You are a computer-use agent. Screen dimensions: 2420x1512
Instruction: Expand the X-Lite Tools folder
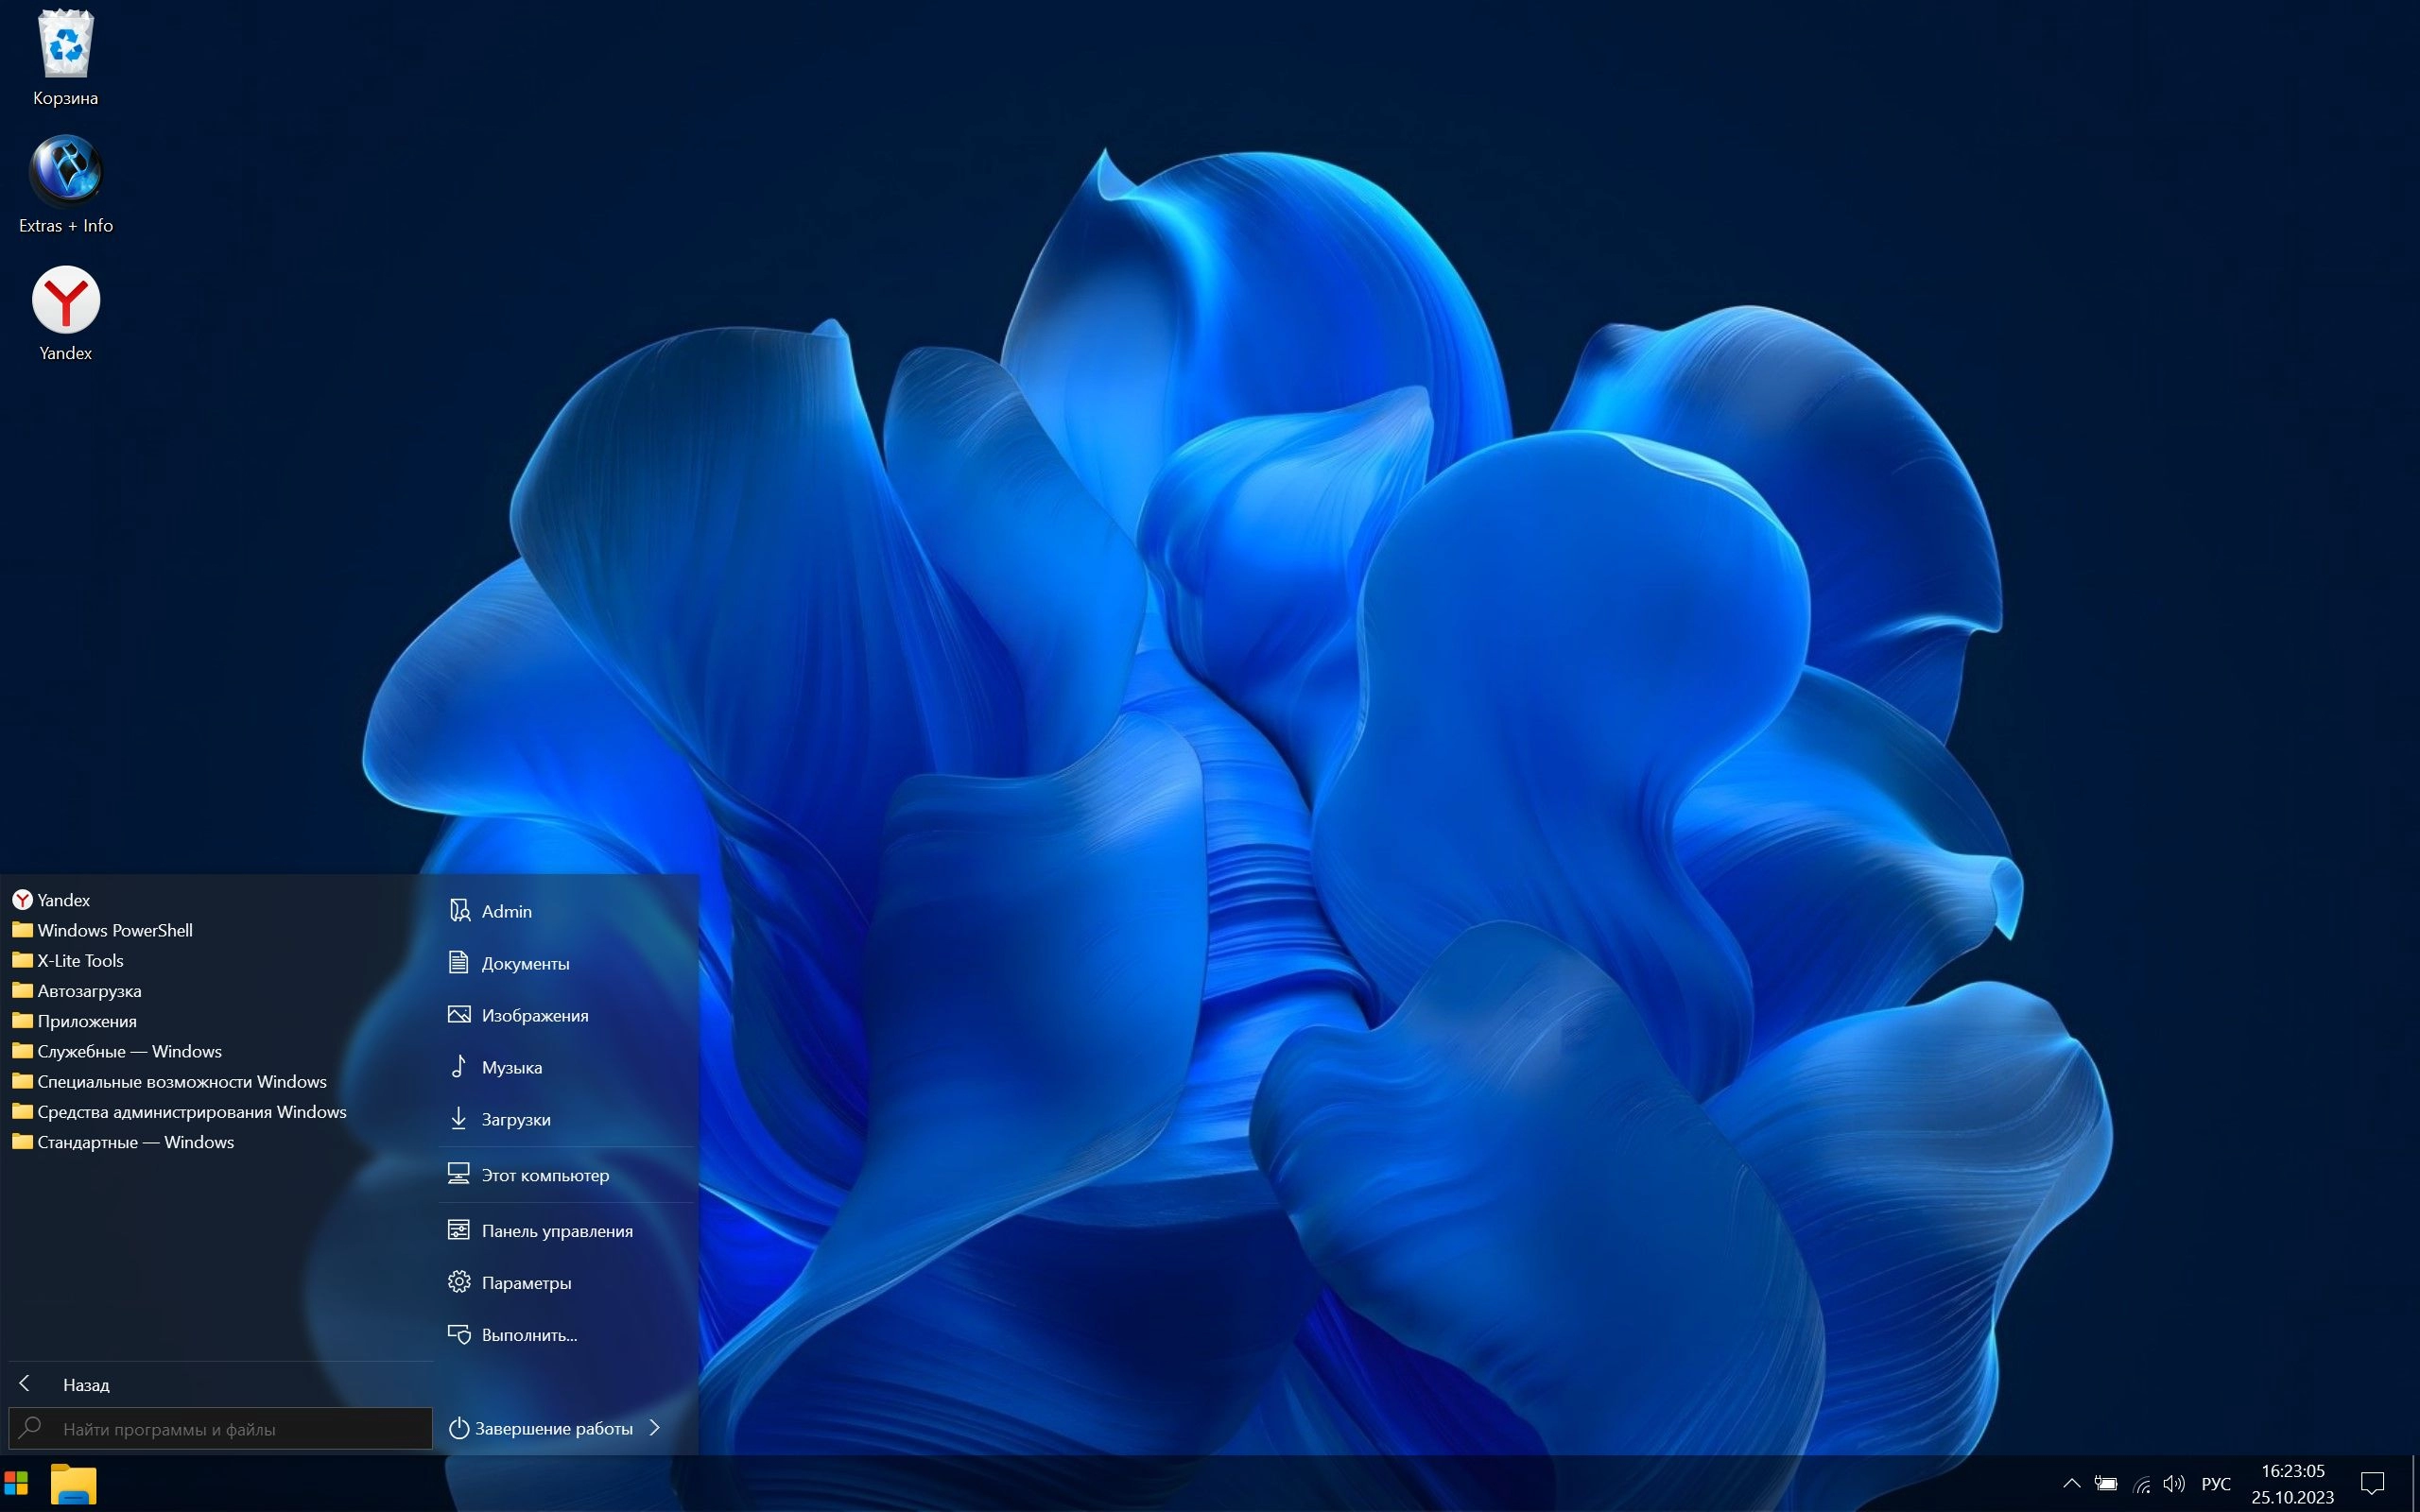(x=80, y=961)
